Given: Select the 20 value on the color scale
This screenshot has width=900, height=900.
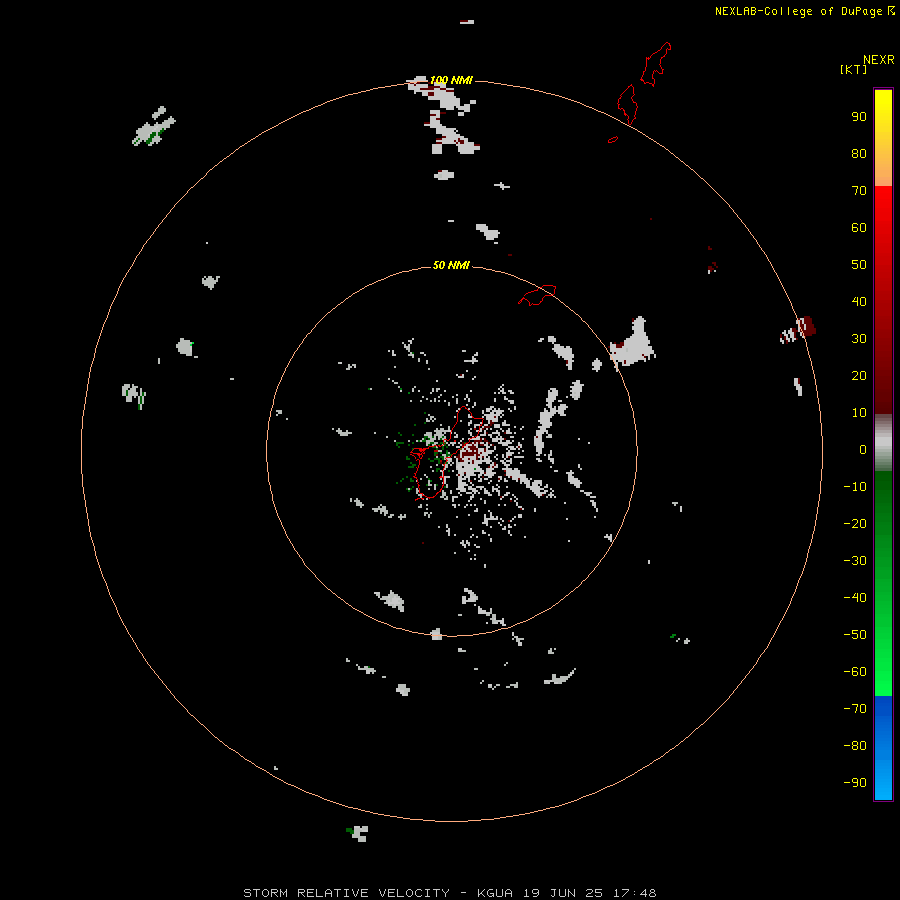Looking at the screenshot, I should tap(859, 375).
